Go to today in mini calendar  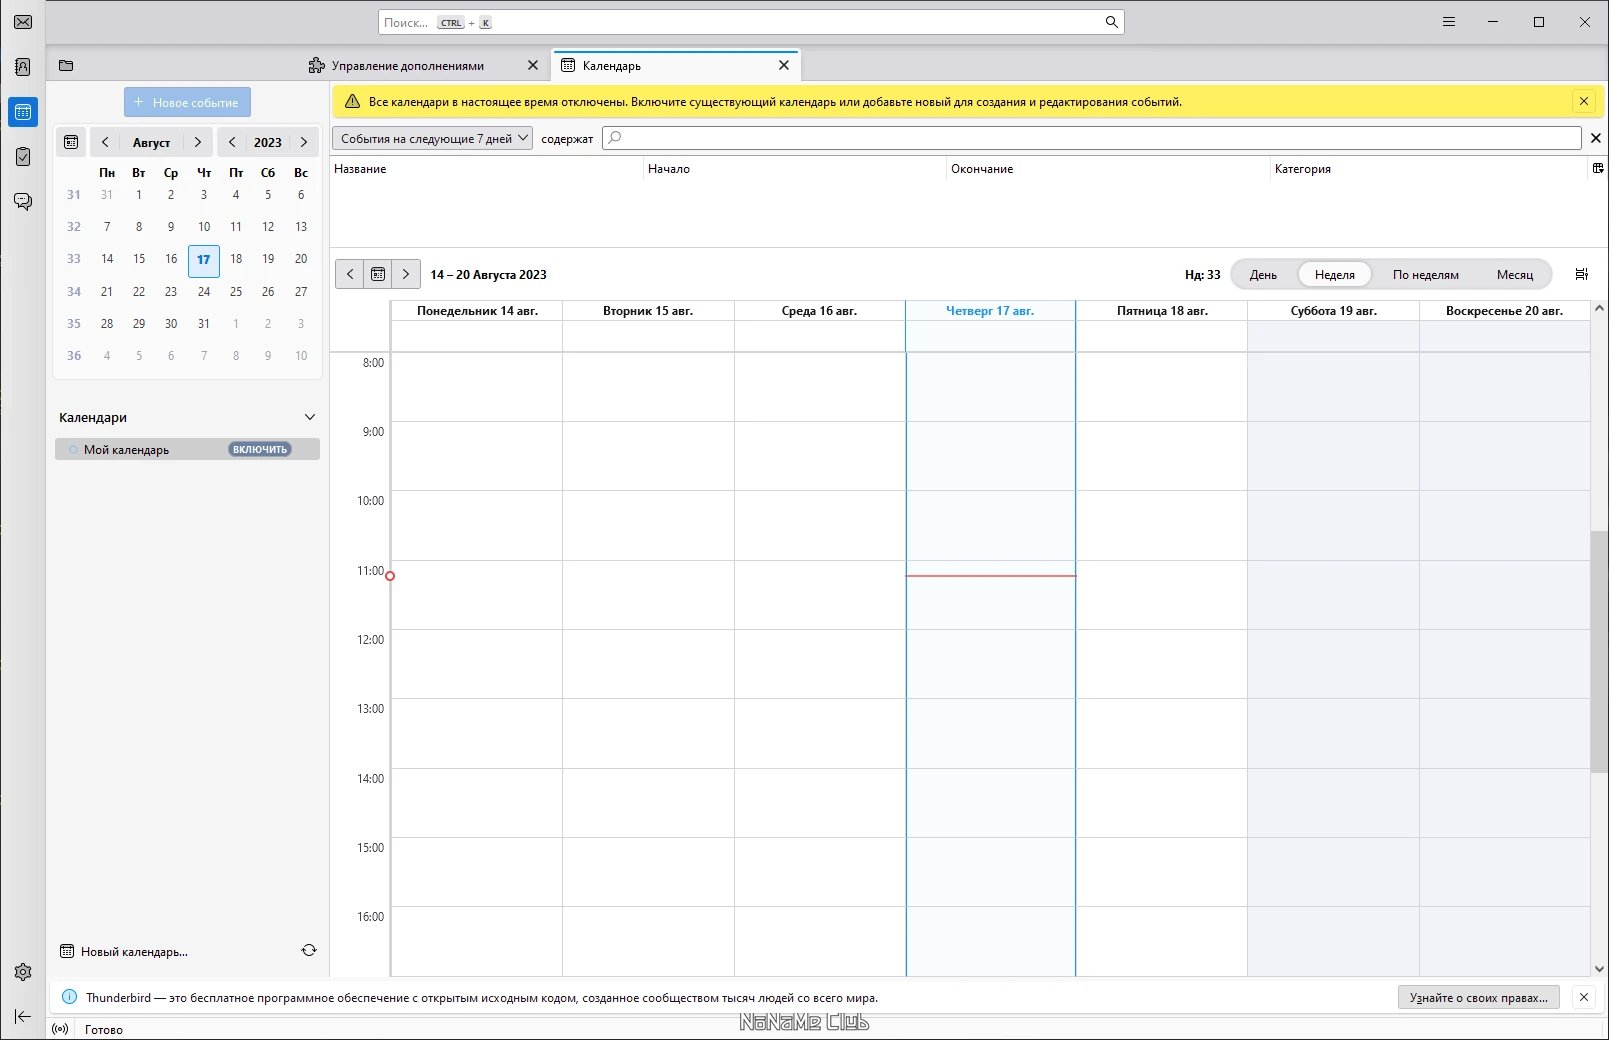click(x=71, y=142)
